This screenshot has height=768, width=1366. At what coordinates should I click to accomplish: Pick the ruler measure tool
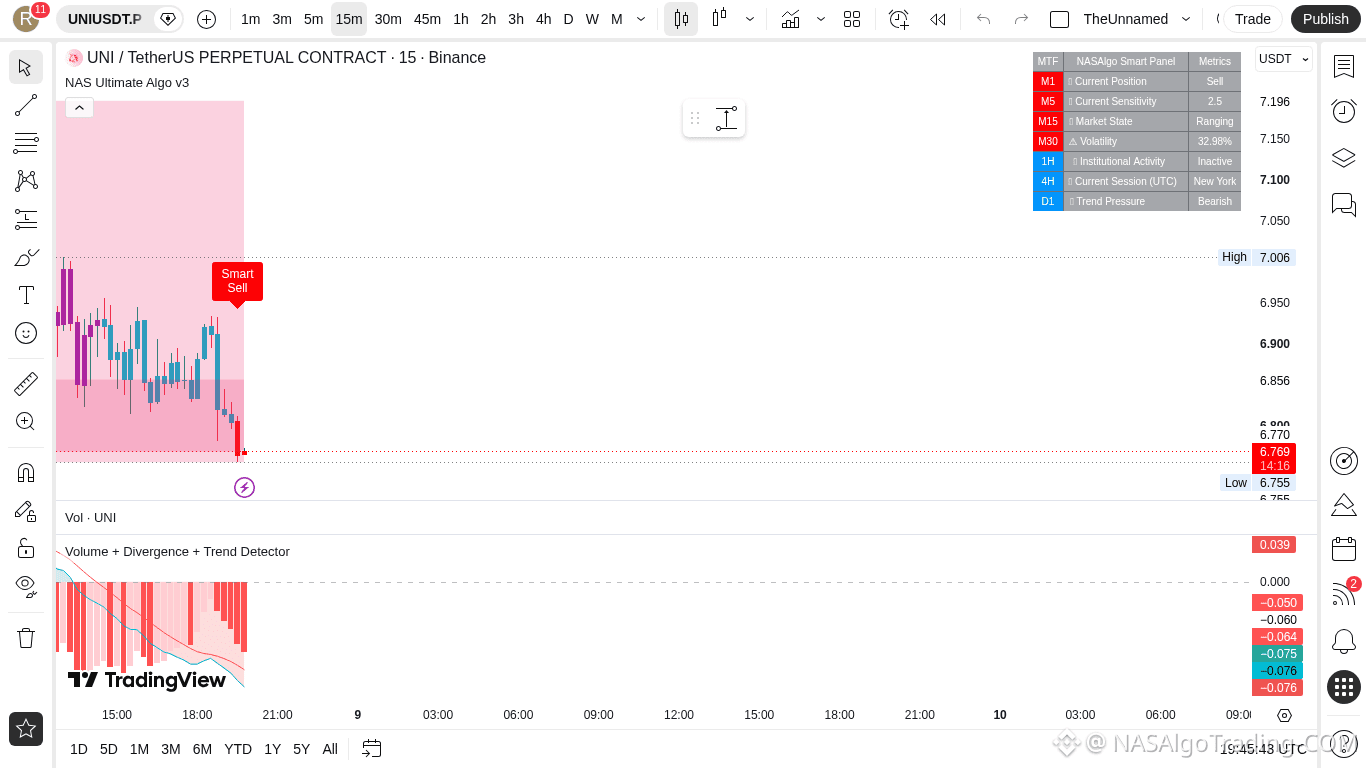click(26, 384)
